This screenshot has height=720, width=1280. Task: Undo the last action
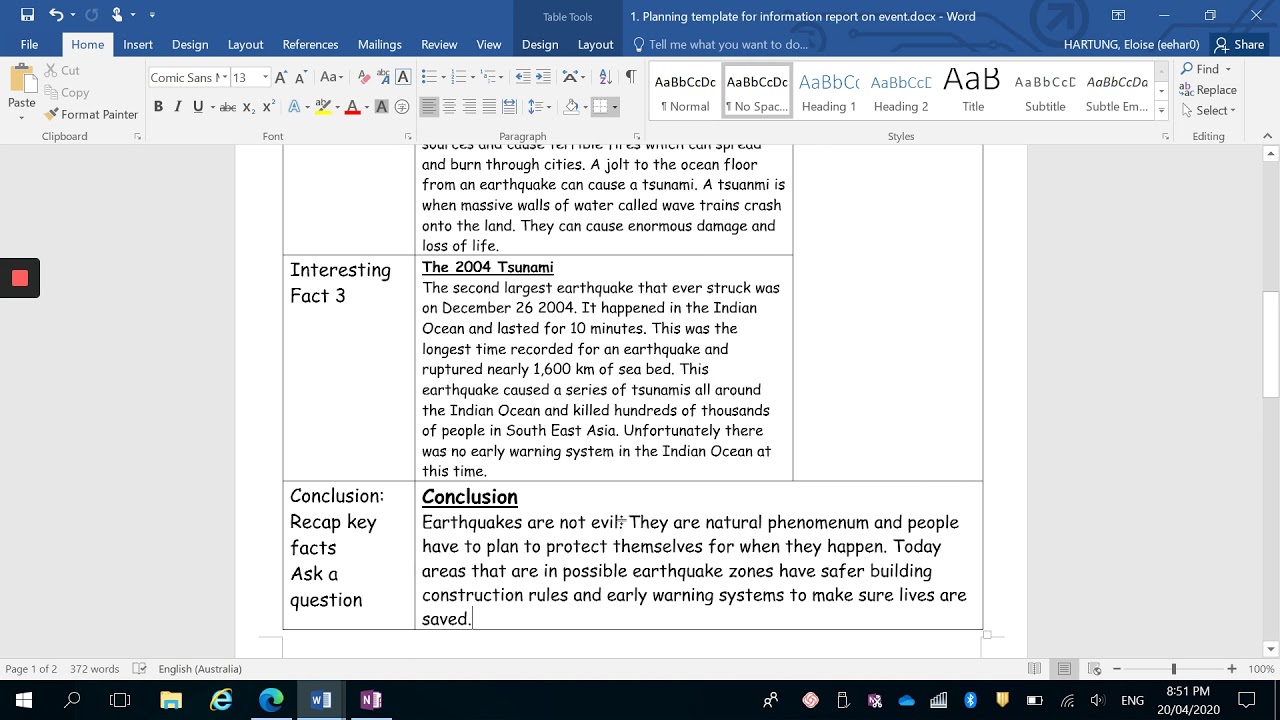(x=56, y=15)
